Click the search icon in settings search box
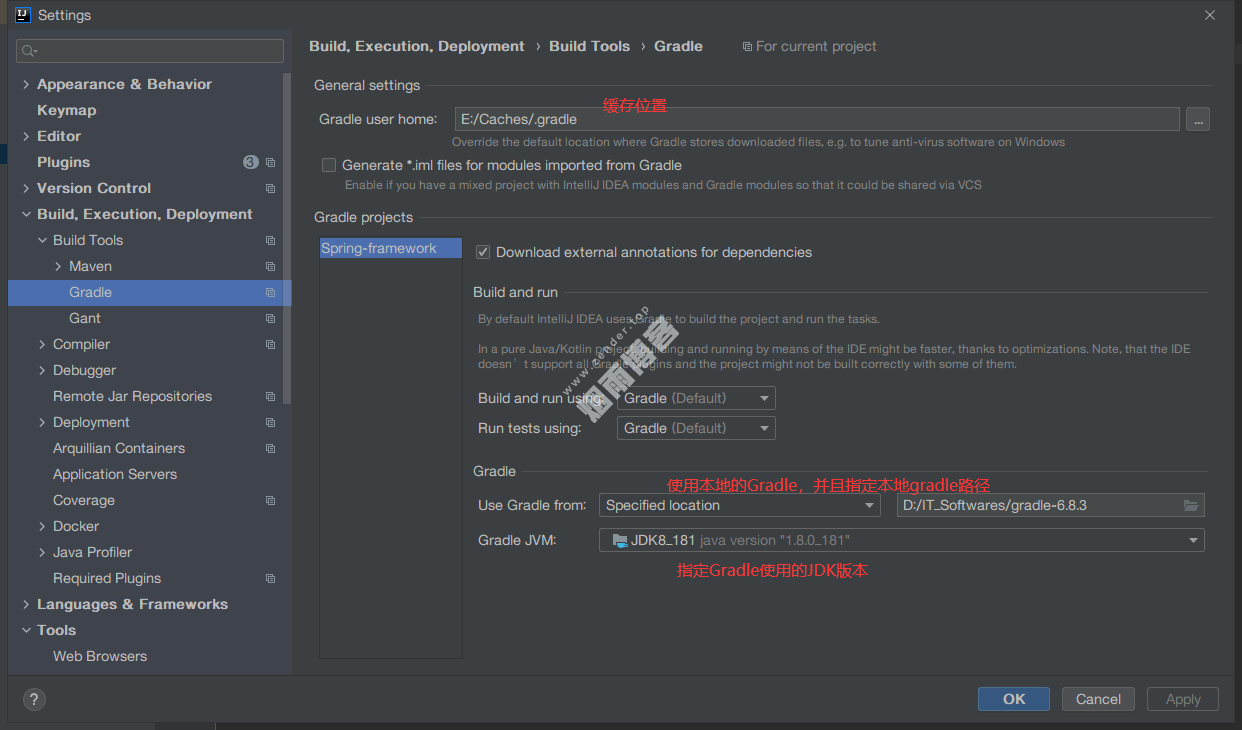 [x=29, y=51]
